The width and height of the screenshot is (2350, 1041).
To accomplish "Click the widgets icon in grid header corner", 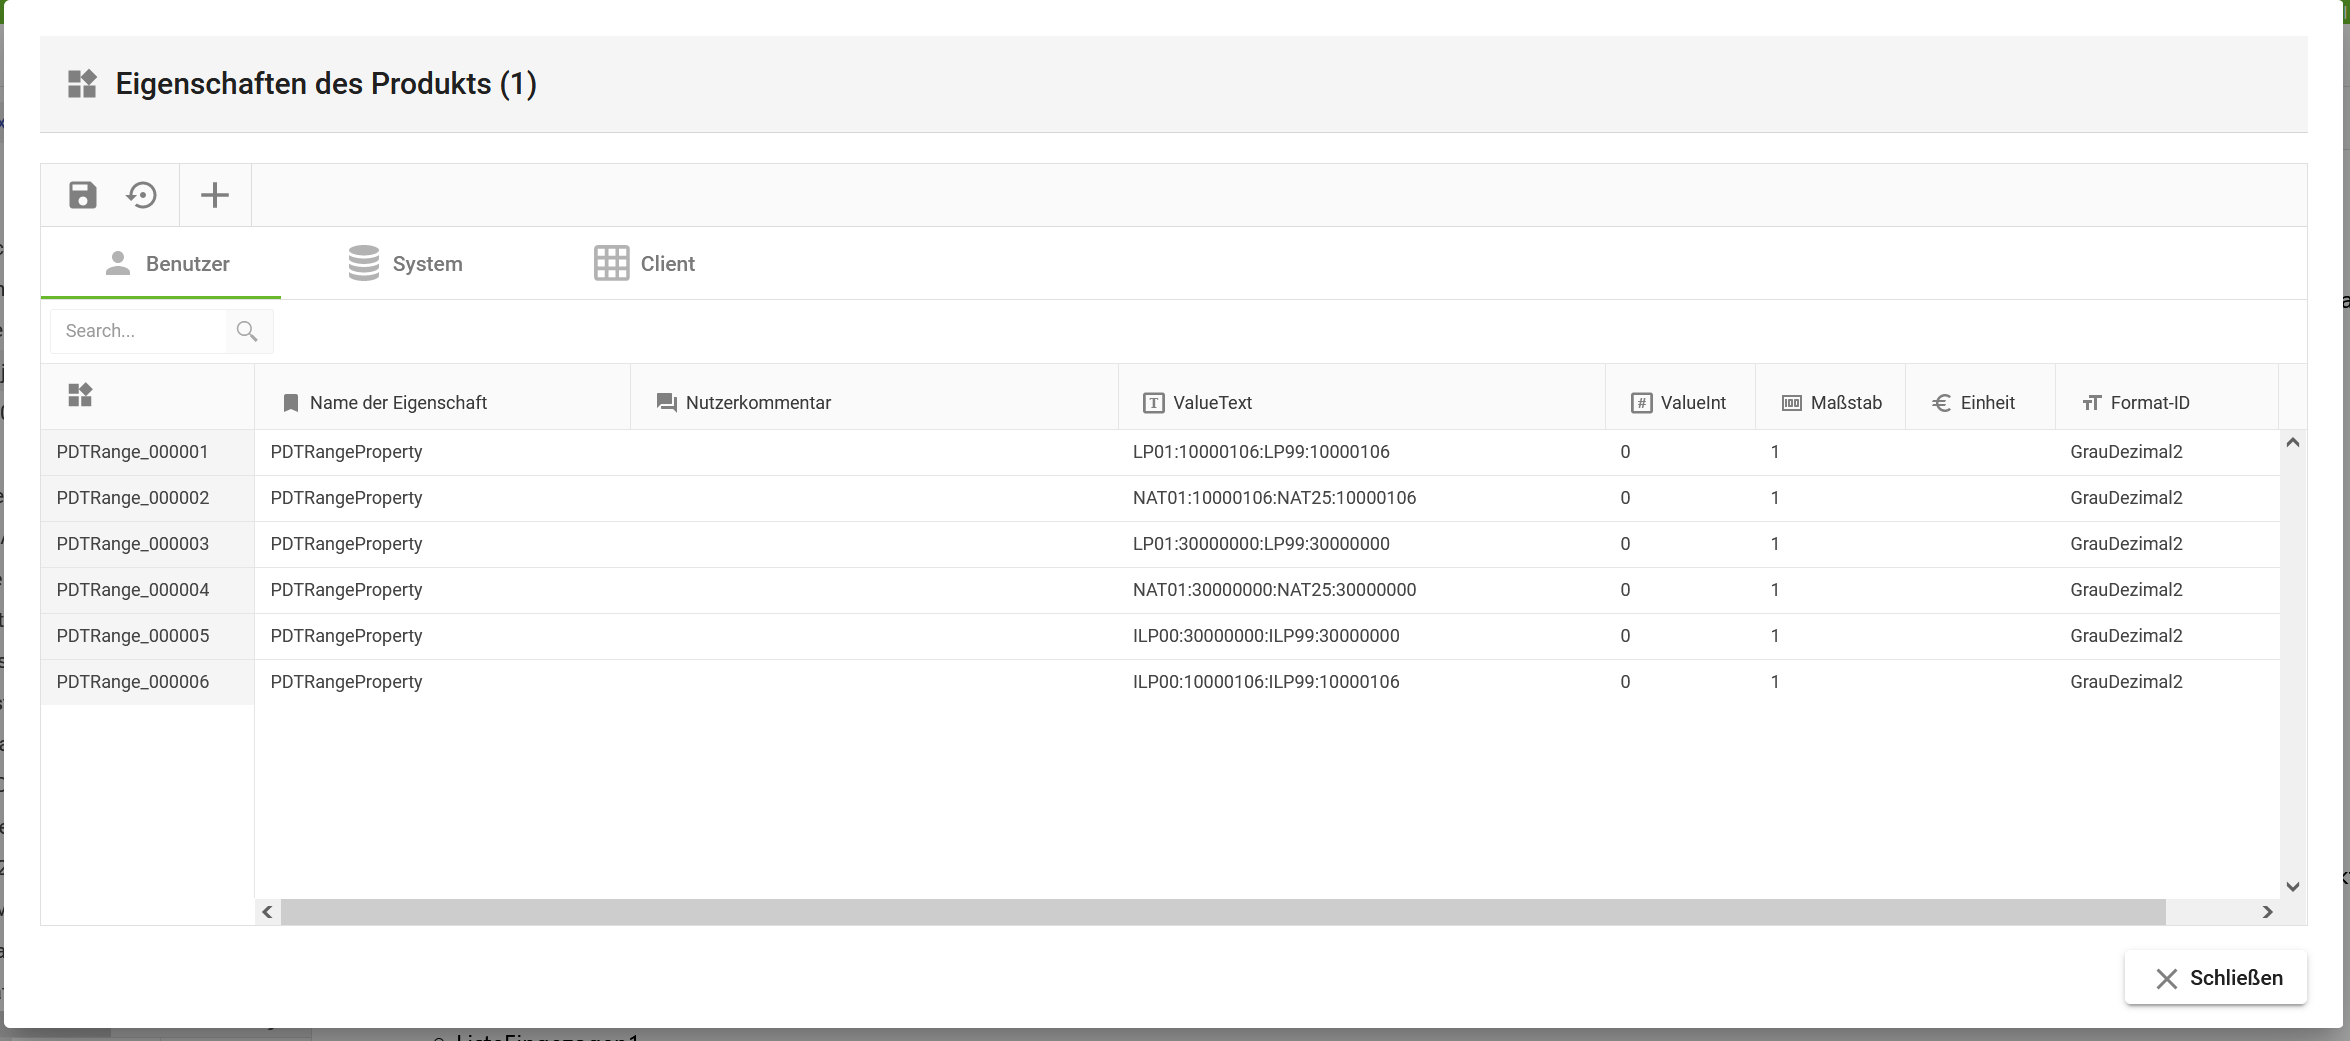I will [x=80, y=395].
